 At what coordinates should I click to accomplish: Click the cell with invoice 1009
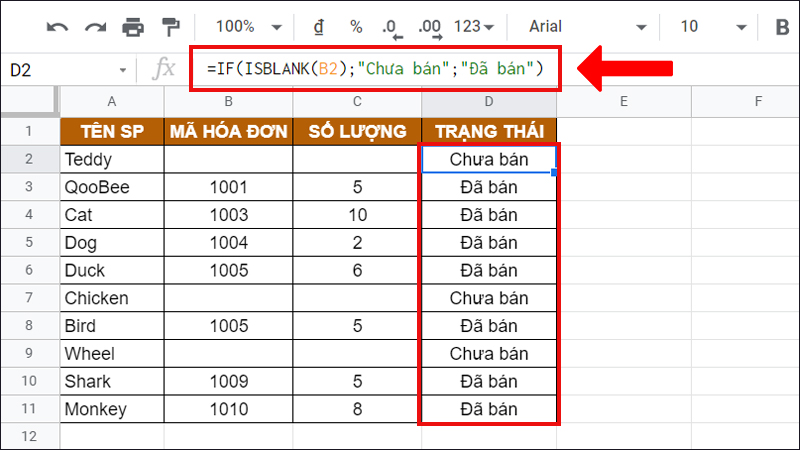tap(229, 382)
